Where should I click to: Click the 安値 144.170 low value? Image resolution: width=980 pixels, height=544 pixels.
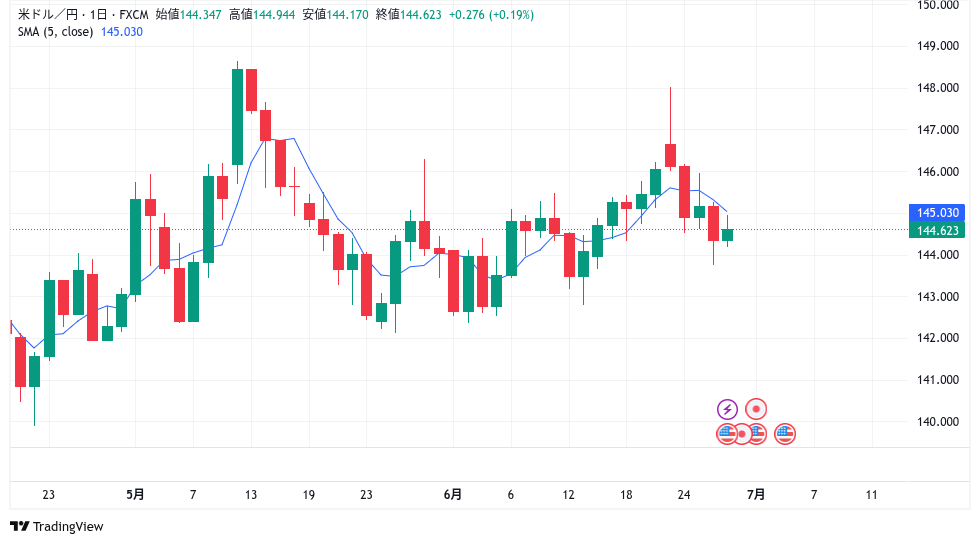[x=336, y=14]
